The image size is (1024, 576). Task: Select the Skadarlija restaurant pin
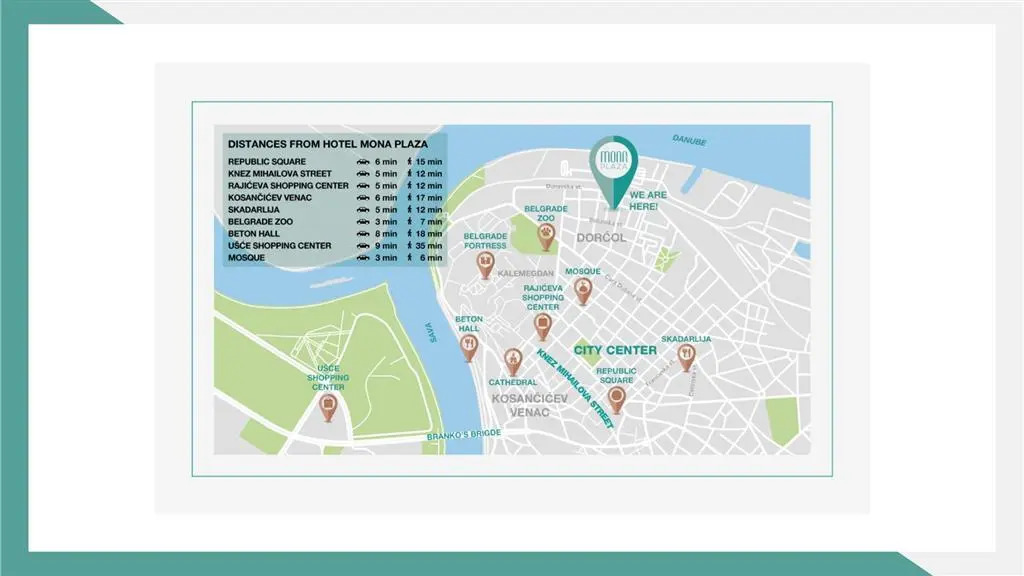click(x=686, y=355)
